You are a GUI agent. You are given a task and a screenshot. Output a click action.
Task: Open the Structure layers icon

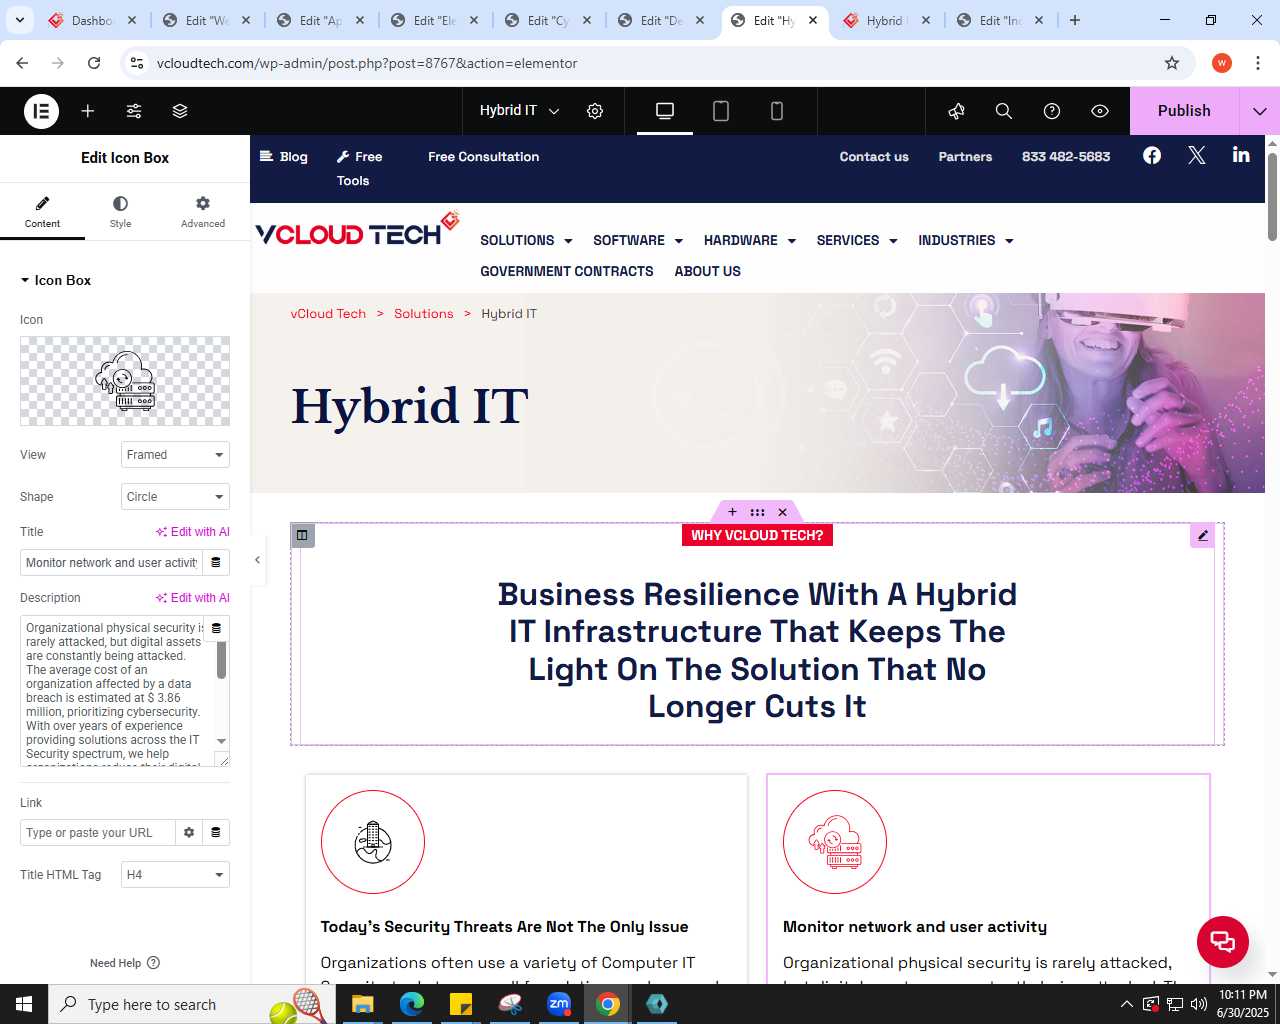(x=180, y=111)
